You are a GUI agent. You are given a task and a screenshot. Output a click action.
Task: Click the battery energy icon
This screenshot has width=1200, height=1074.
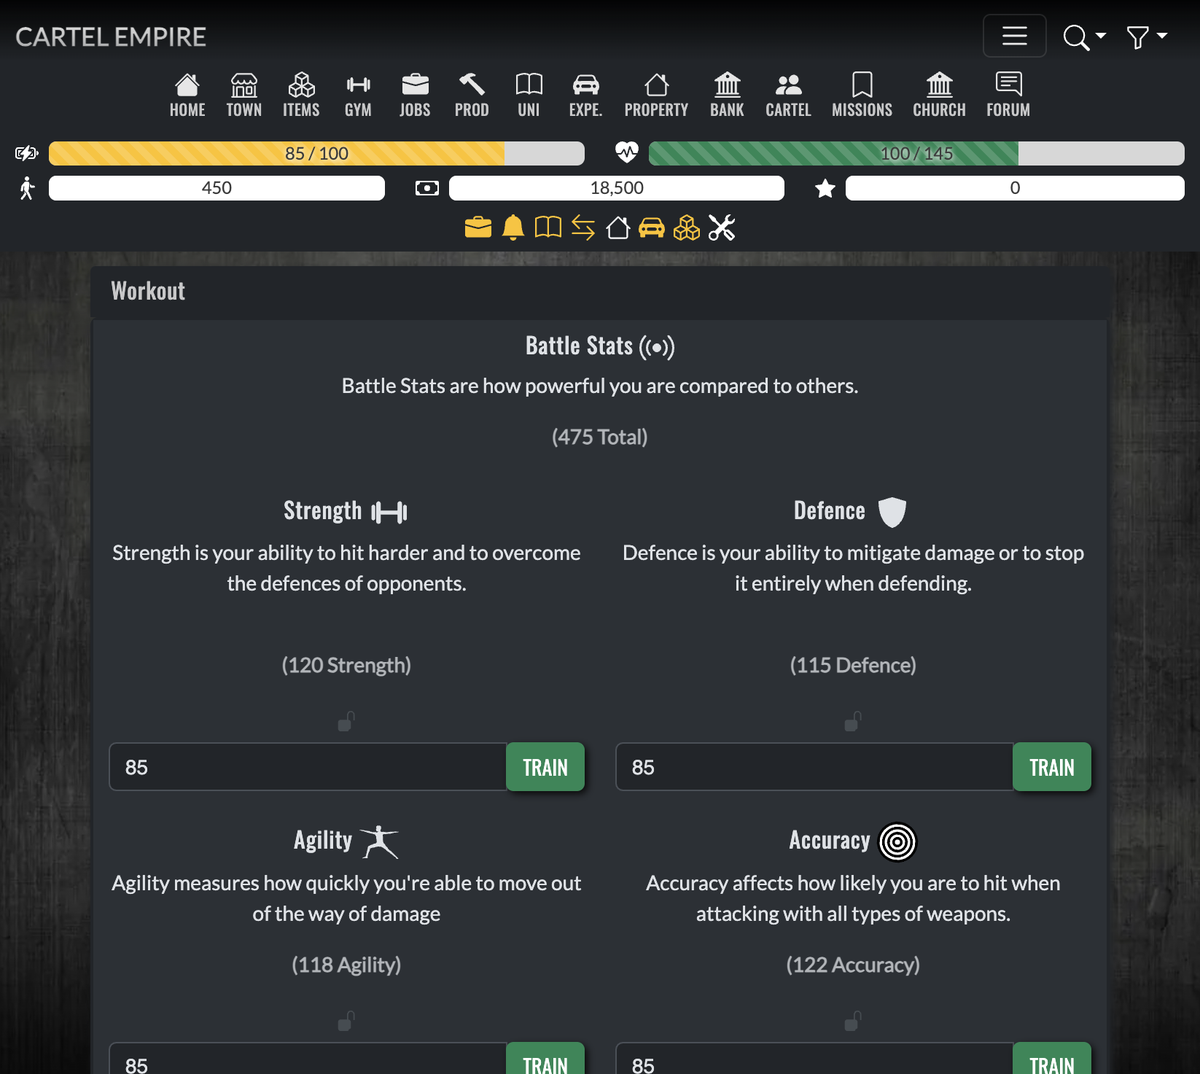[27, 153]
